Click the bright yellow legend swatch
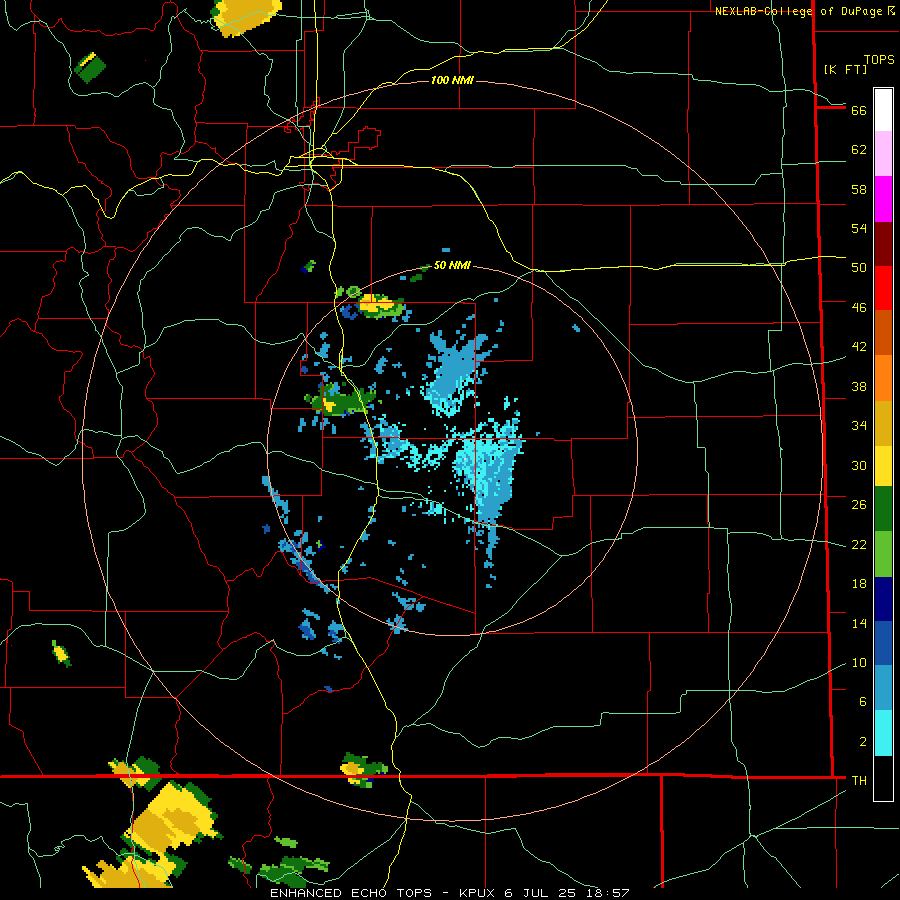Image resolution: width=900 pixels, height=900 pixels. [x=883, y=466]
